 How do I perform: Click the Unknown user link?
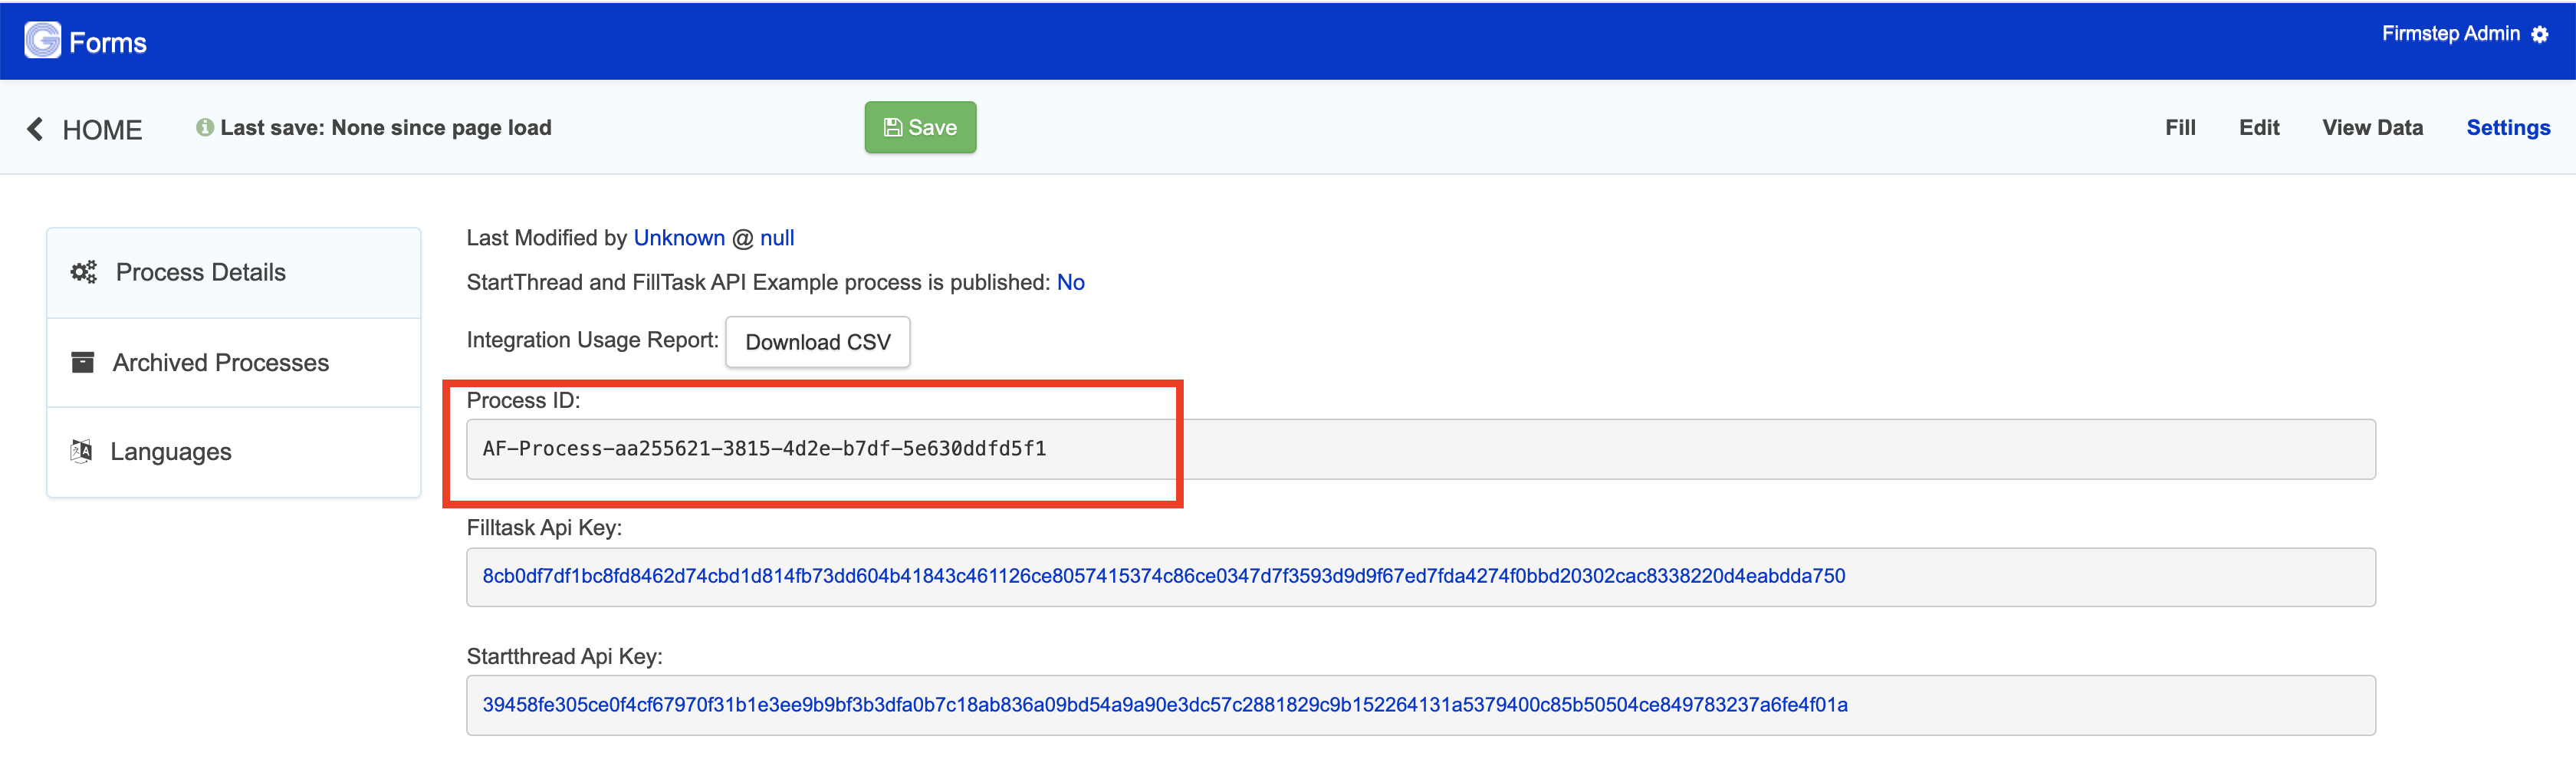[x=679, y=238]
